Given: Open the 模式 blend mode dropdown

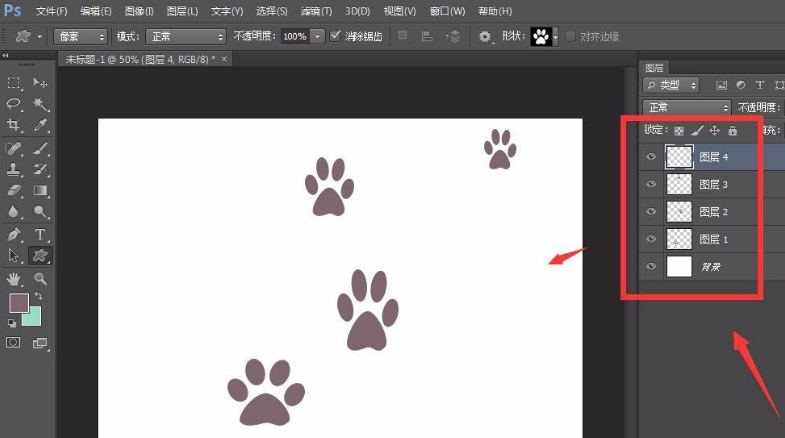Looking at the screenshot, I should (x=185, y=36).
